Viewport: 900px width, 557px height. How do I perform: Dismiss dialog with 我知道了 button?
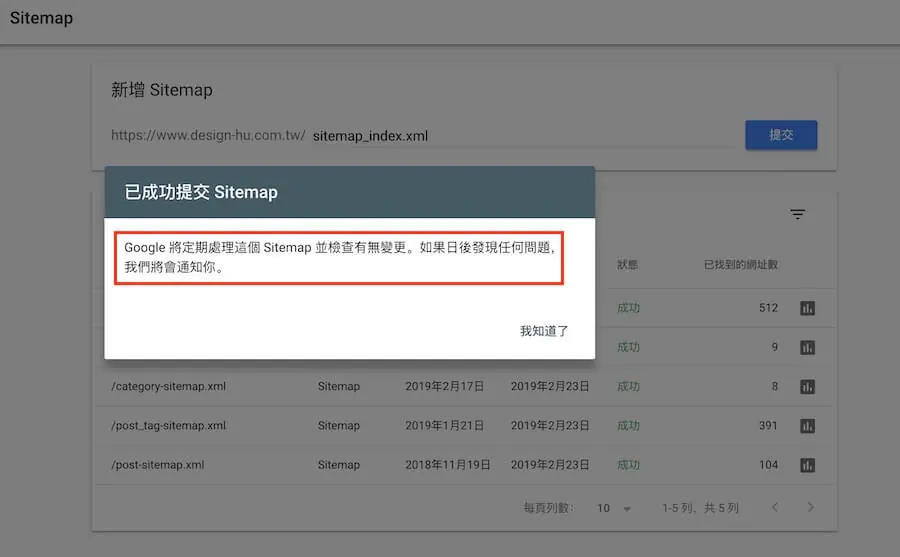pos(544,331)
